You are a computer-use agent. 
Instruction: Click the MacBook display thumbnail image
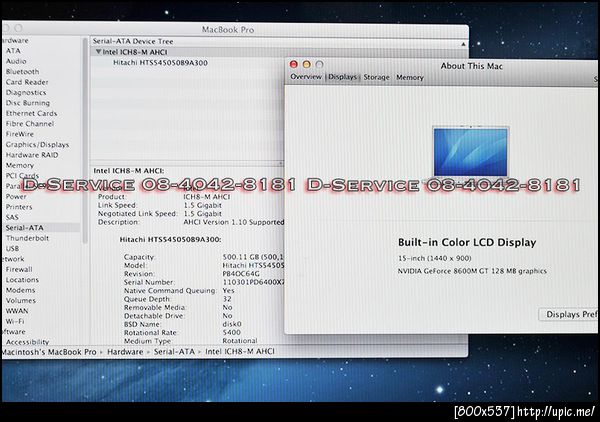tap(471, 152)
